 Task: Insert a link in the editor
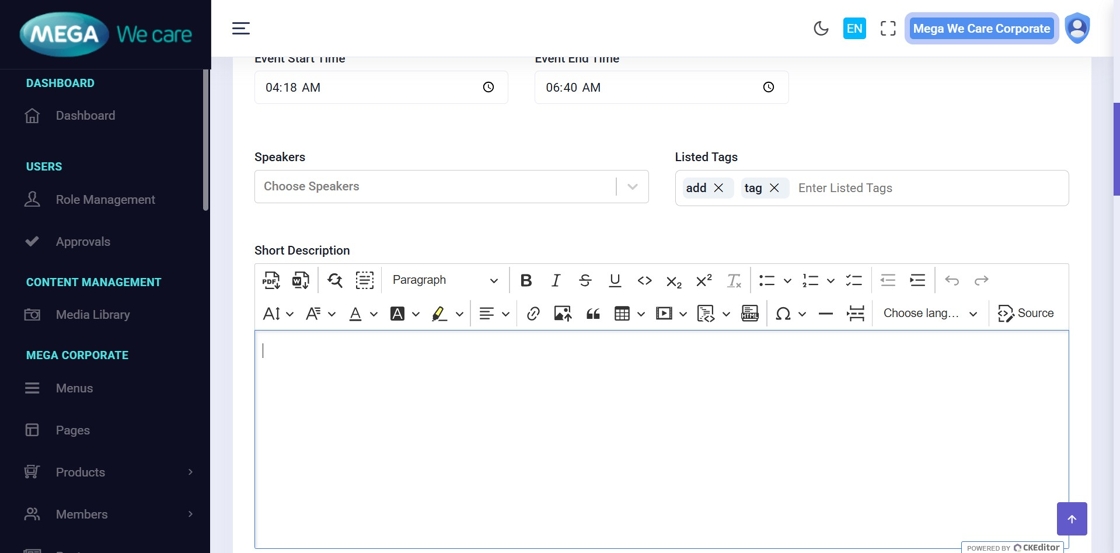point(533,314)
